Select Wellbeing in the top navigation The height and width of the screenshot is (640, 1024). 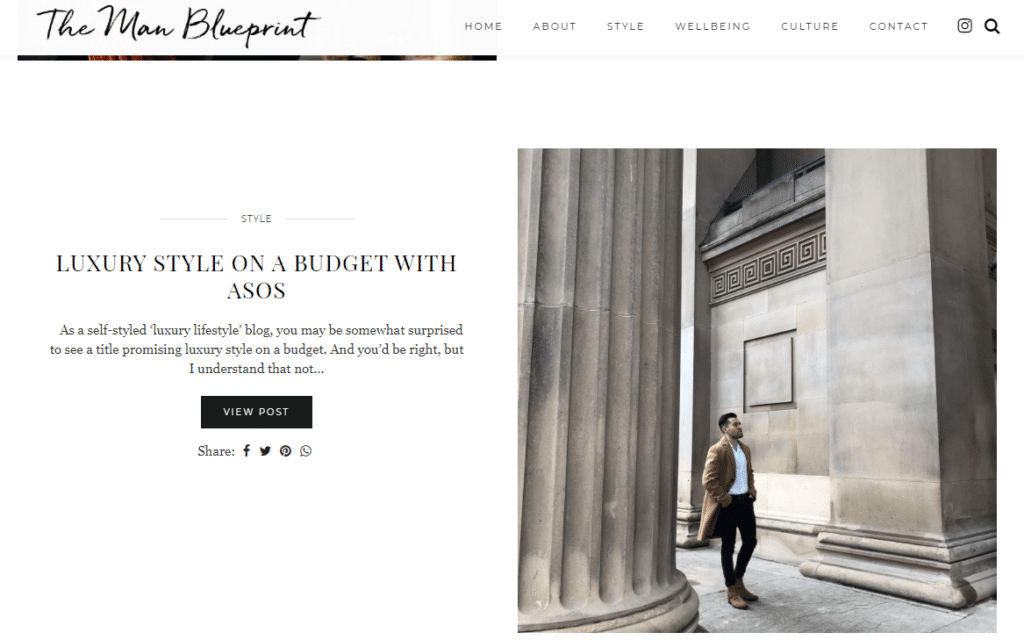(712, 26)
